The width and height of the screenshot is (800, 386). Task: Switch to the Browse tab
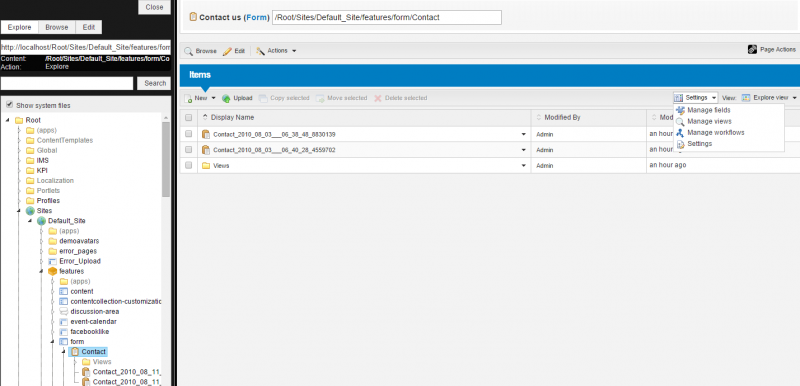[57, 28]
